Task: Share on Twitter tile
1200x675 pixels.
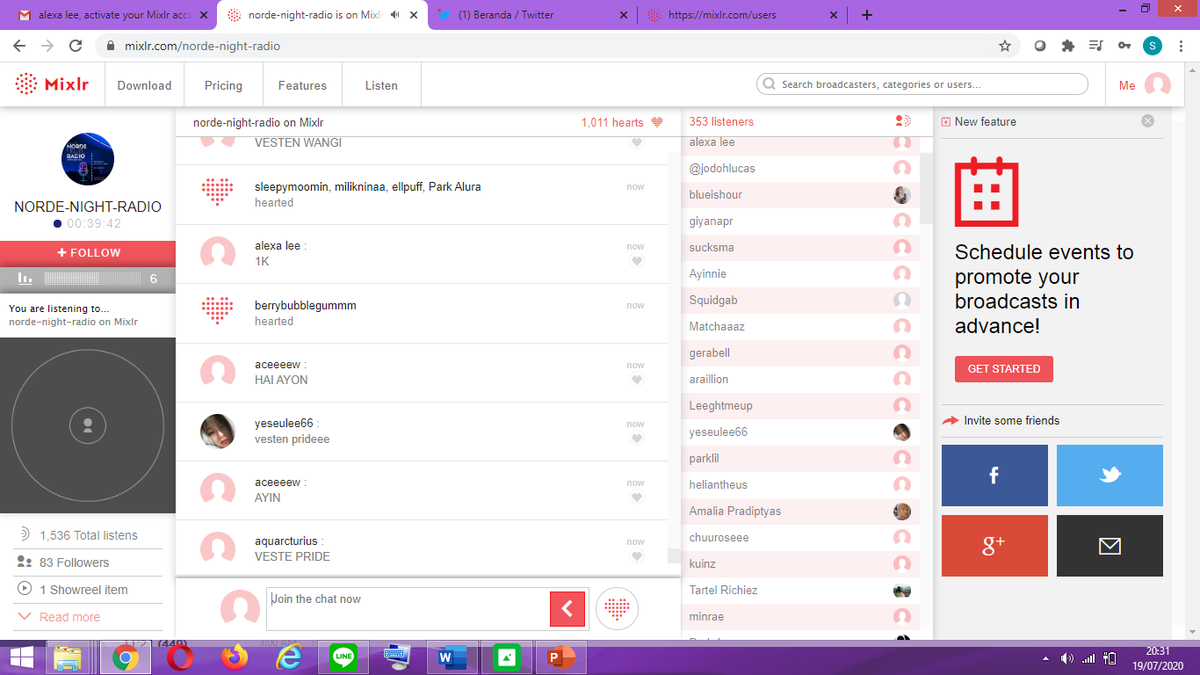Action: click(1110, 476)
